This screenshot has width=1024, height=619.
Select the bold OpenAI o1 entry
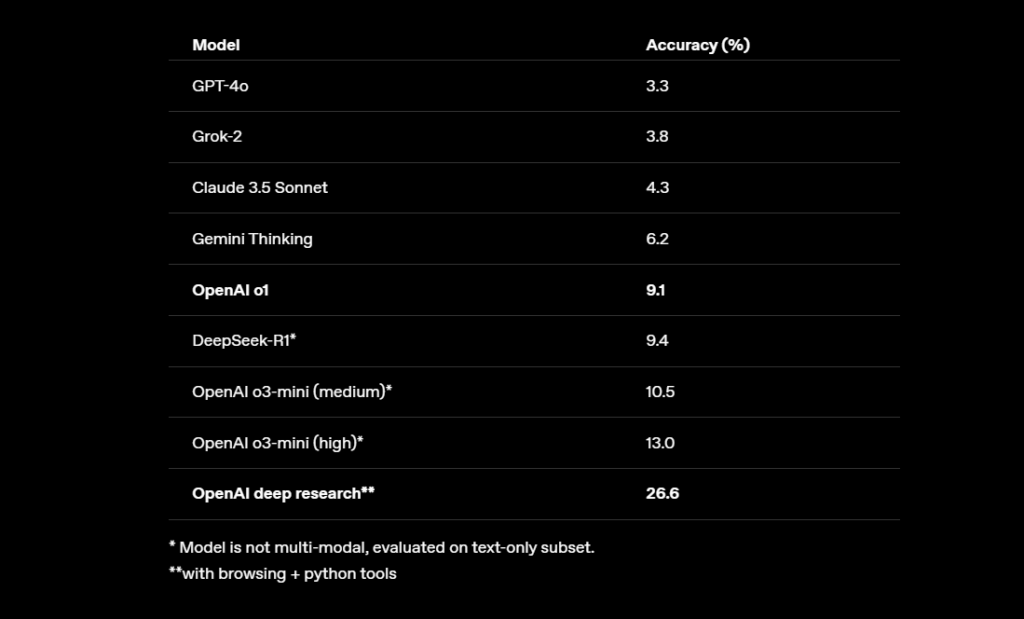229,290
